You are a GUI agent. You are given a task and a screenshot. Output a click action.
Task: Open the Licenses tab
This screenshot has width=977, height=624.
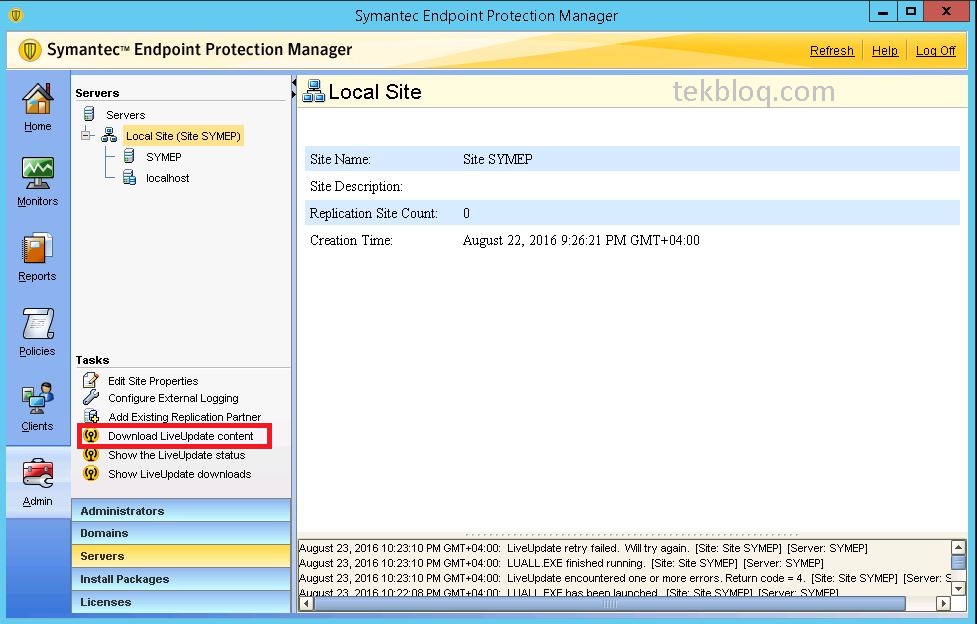(x=181, y=602)
